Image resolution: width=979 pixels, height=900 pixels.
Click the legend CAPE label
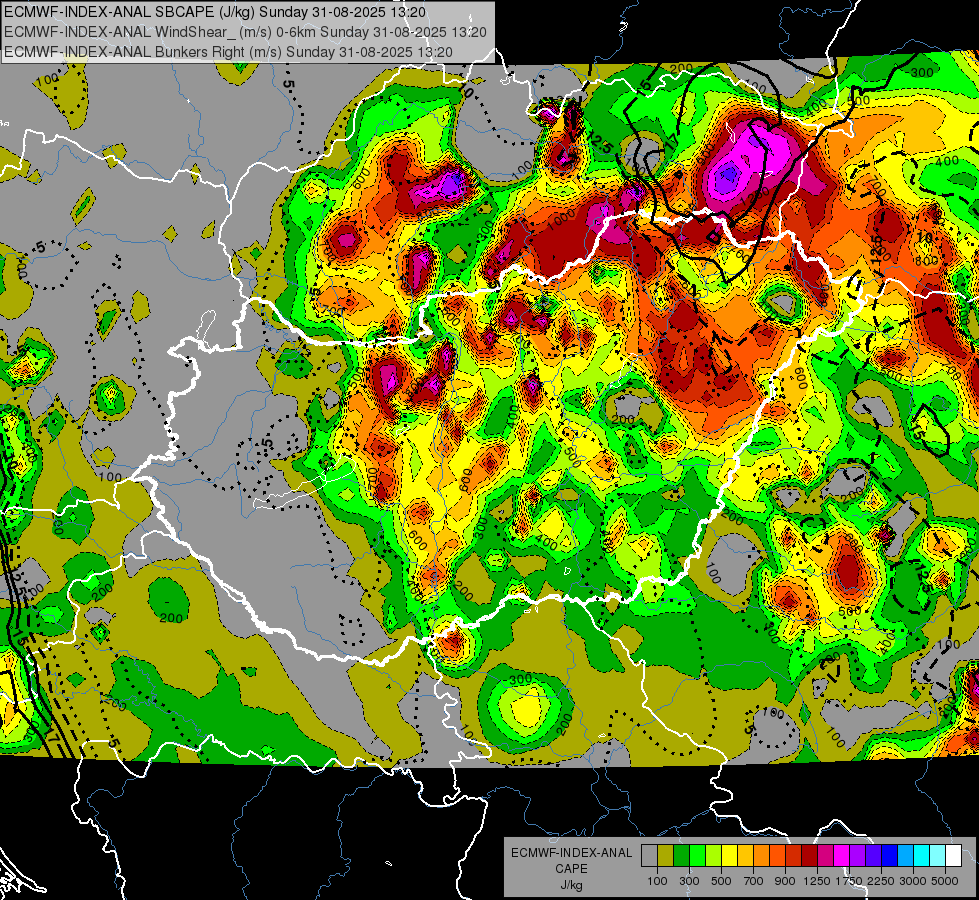click(x=571, y=869)
